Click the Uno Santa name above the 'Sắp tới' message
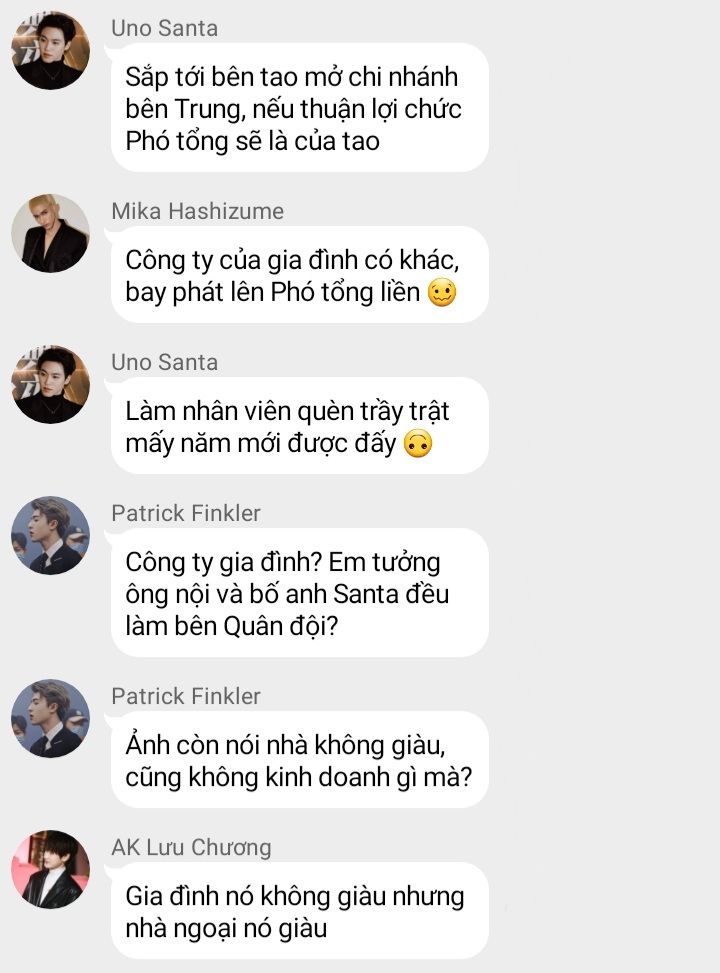 (x=164, y=28)
